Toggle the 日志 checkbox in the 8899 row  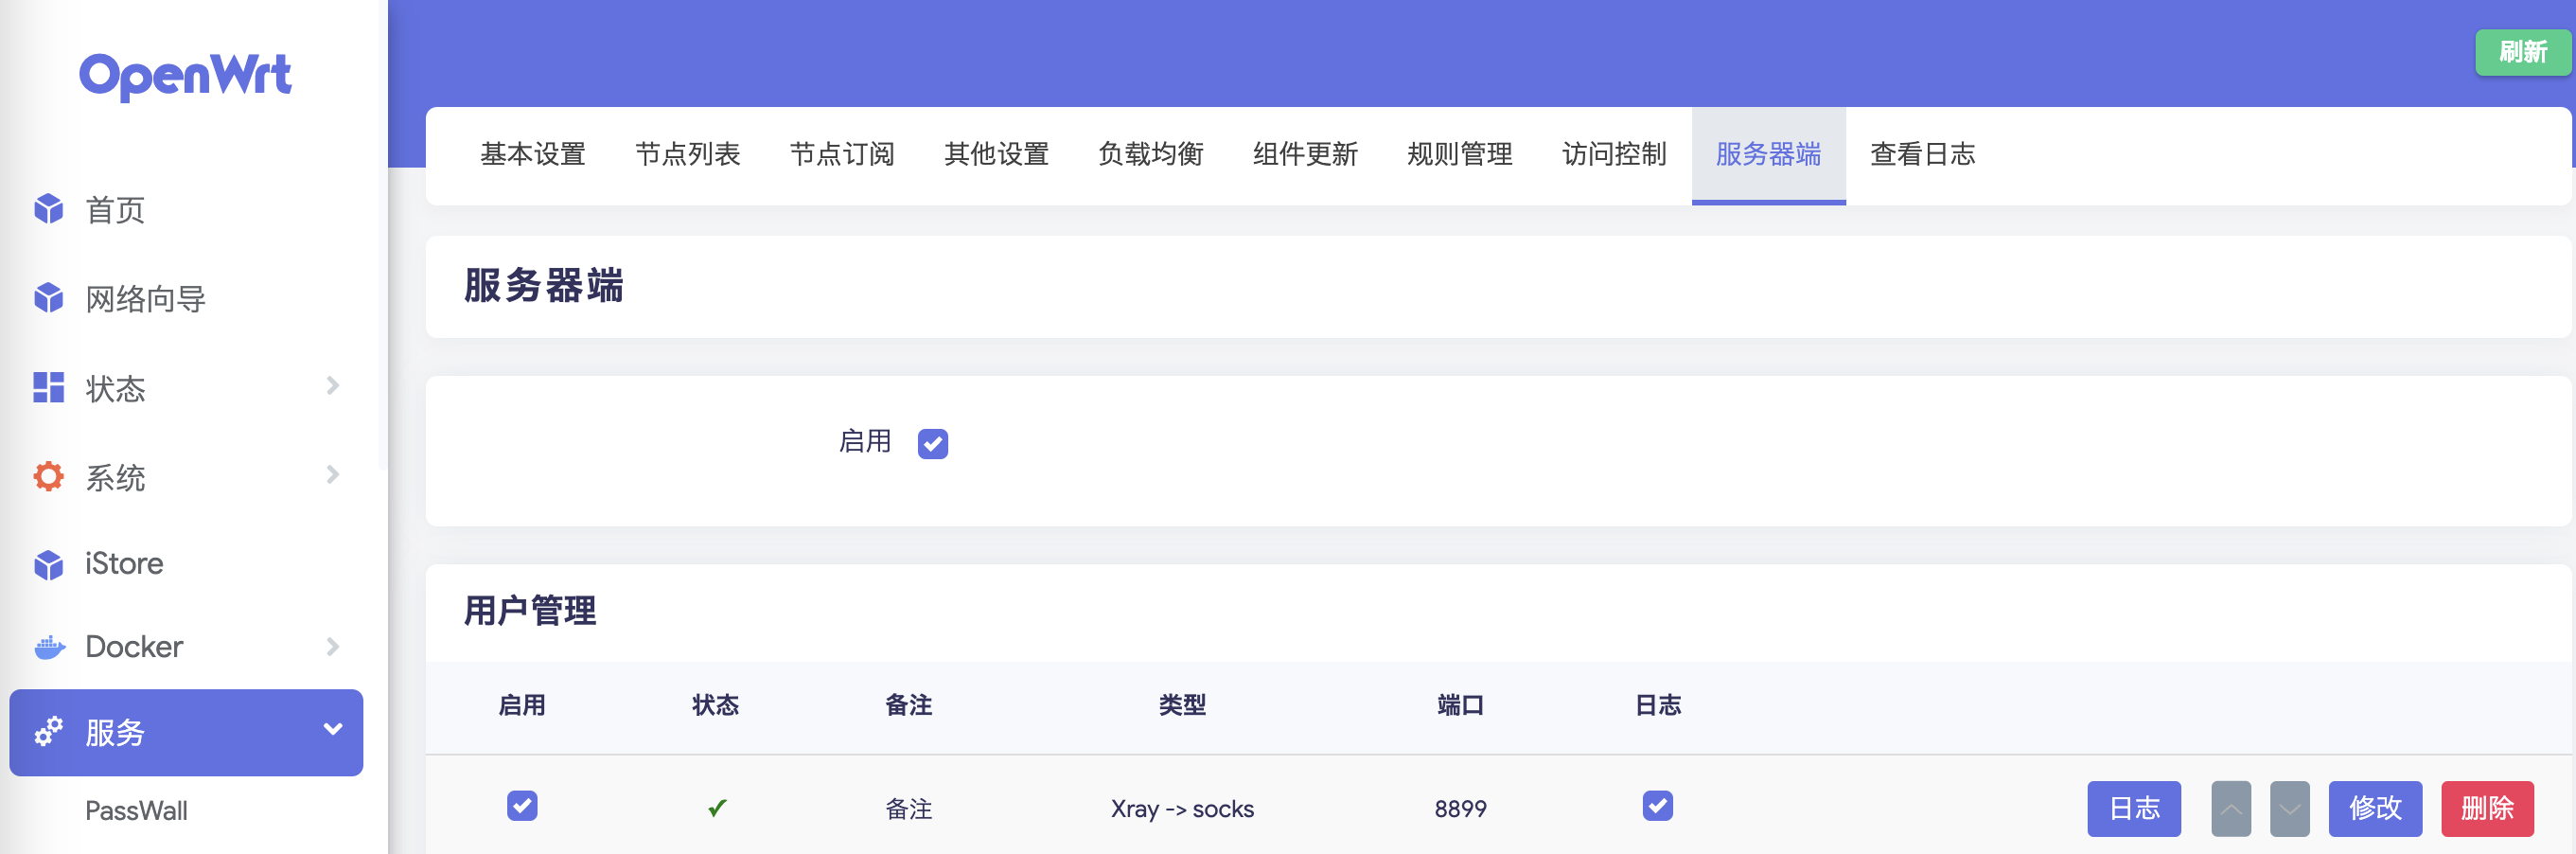[x=1657, y=805]
